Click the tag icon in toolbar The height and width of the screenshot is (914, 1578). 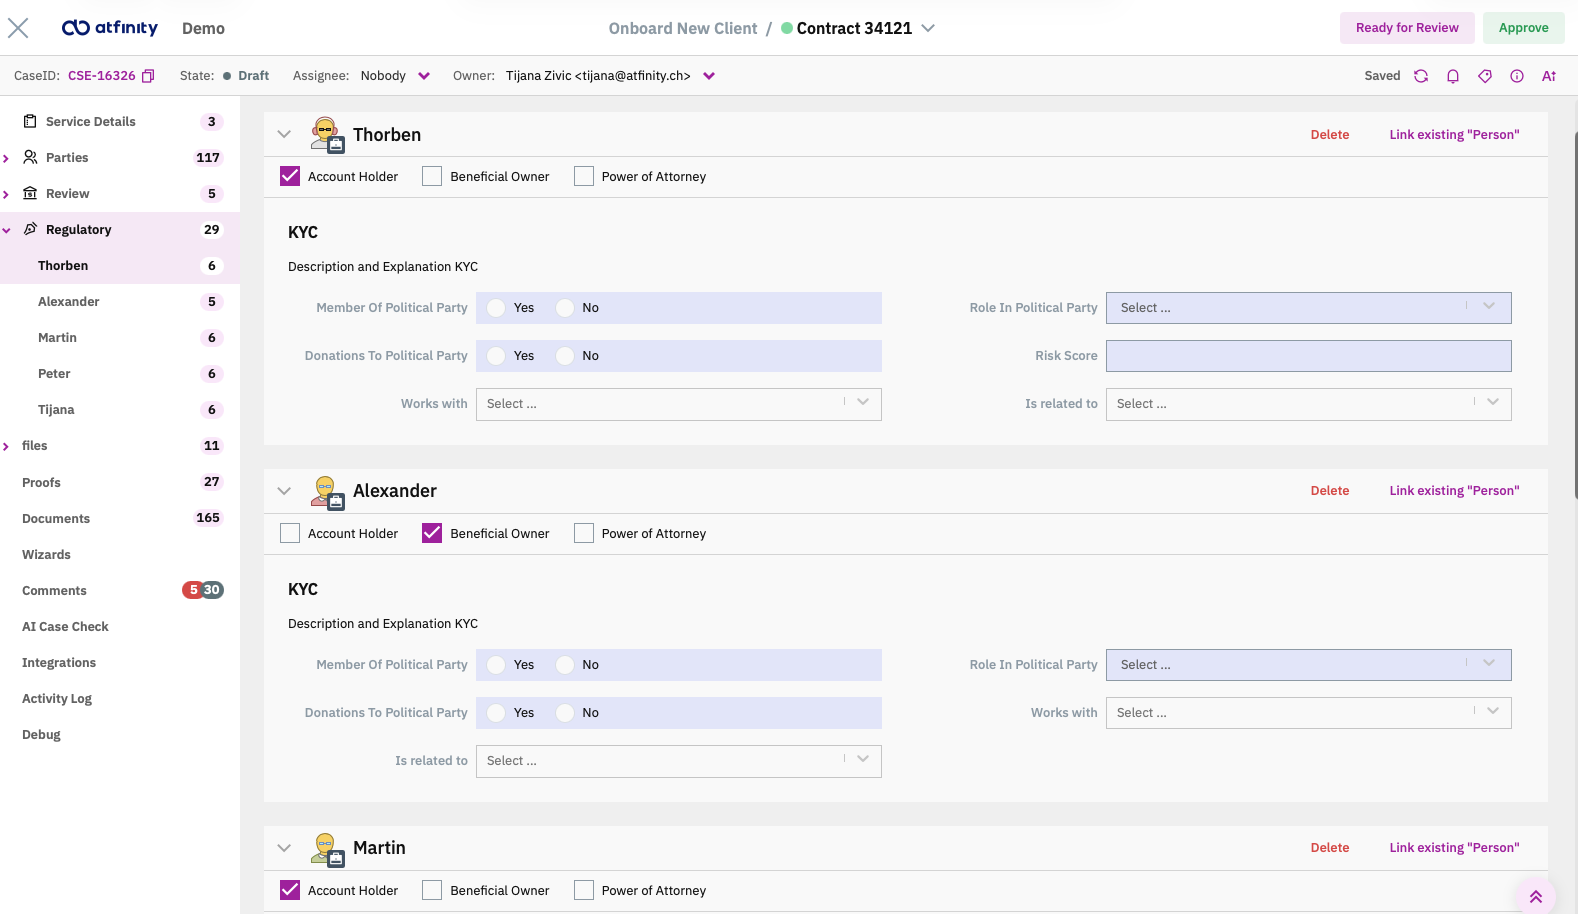tap(1485, 76)
